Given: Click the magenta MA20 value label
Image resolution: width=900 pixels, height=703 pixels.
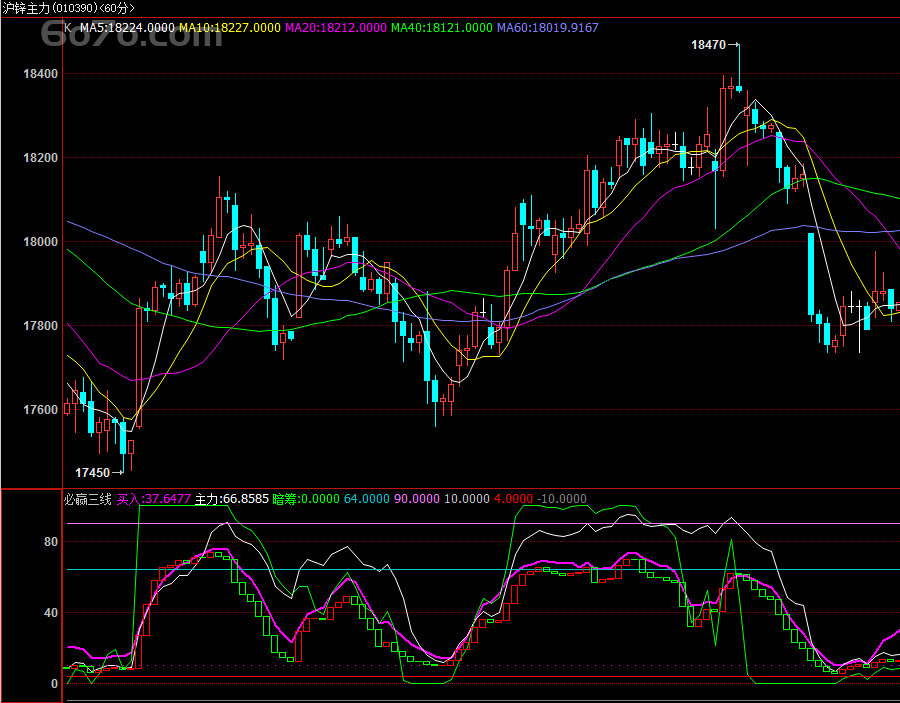Looking at the screenshot, I should 335,29.
